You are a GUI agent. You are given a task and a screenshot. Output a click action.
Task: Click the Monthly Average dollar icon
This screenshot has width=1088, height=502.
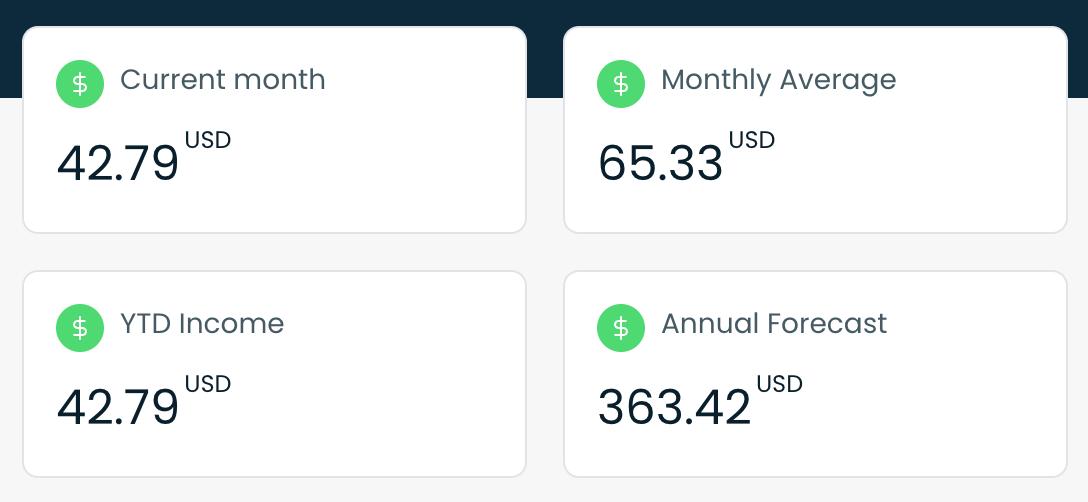point(621,84)
